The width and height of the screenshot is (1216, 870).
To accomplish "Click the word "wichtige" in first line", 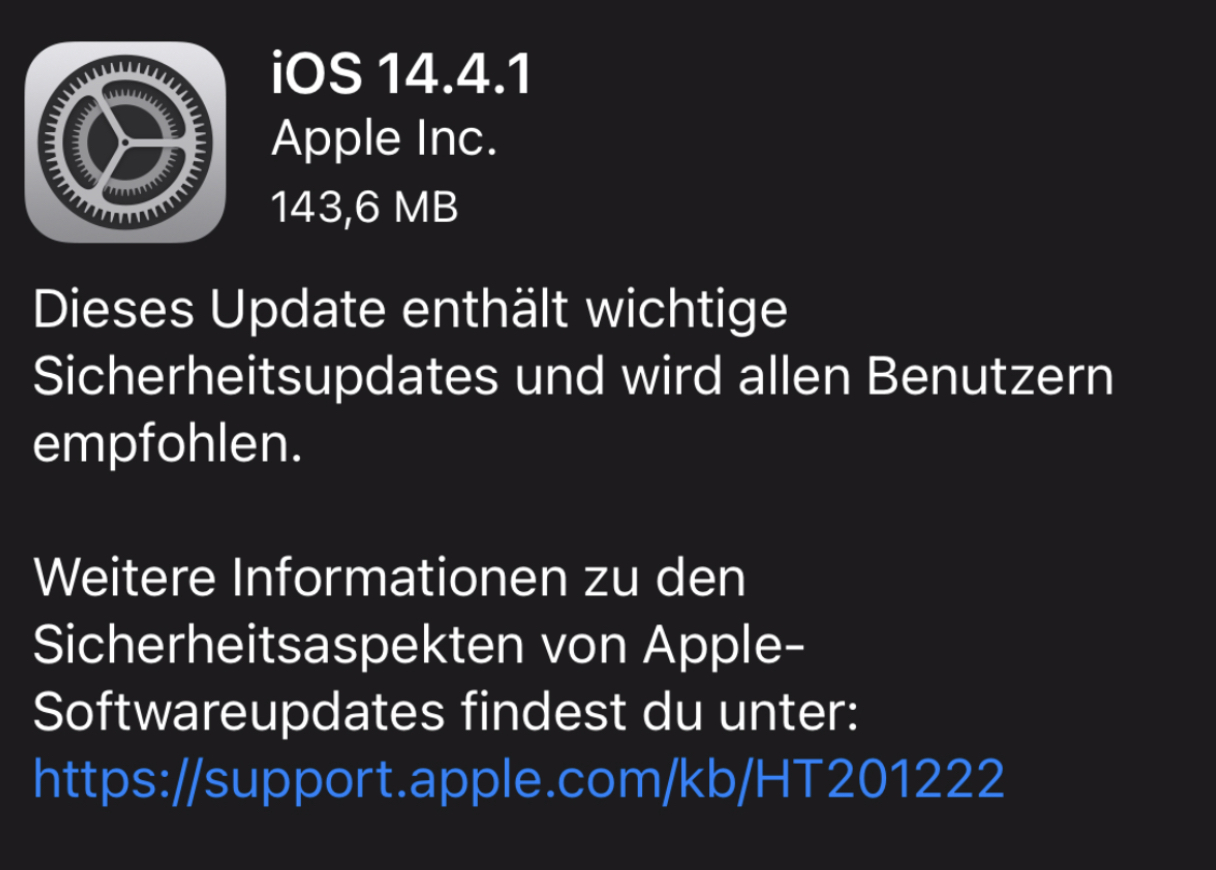I will (686, 311).
